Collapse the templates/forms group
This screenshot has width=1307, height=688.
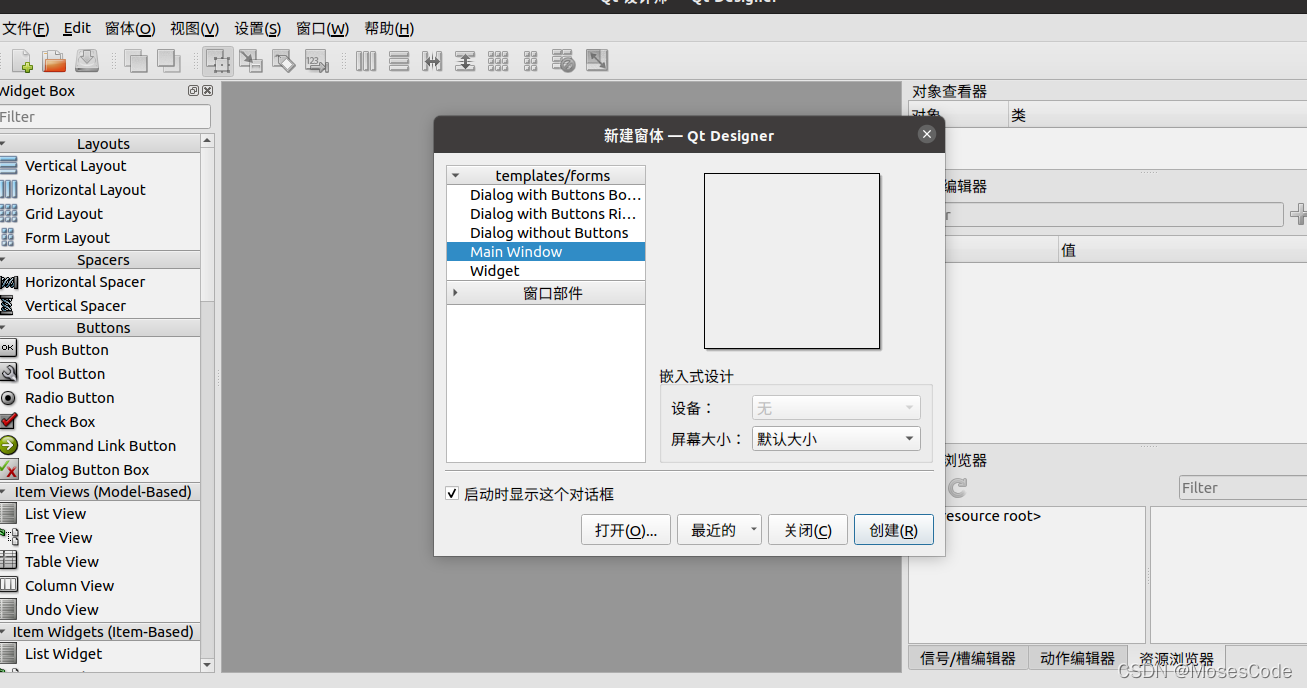458,174
